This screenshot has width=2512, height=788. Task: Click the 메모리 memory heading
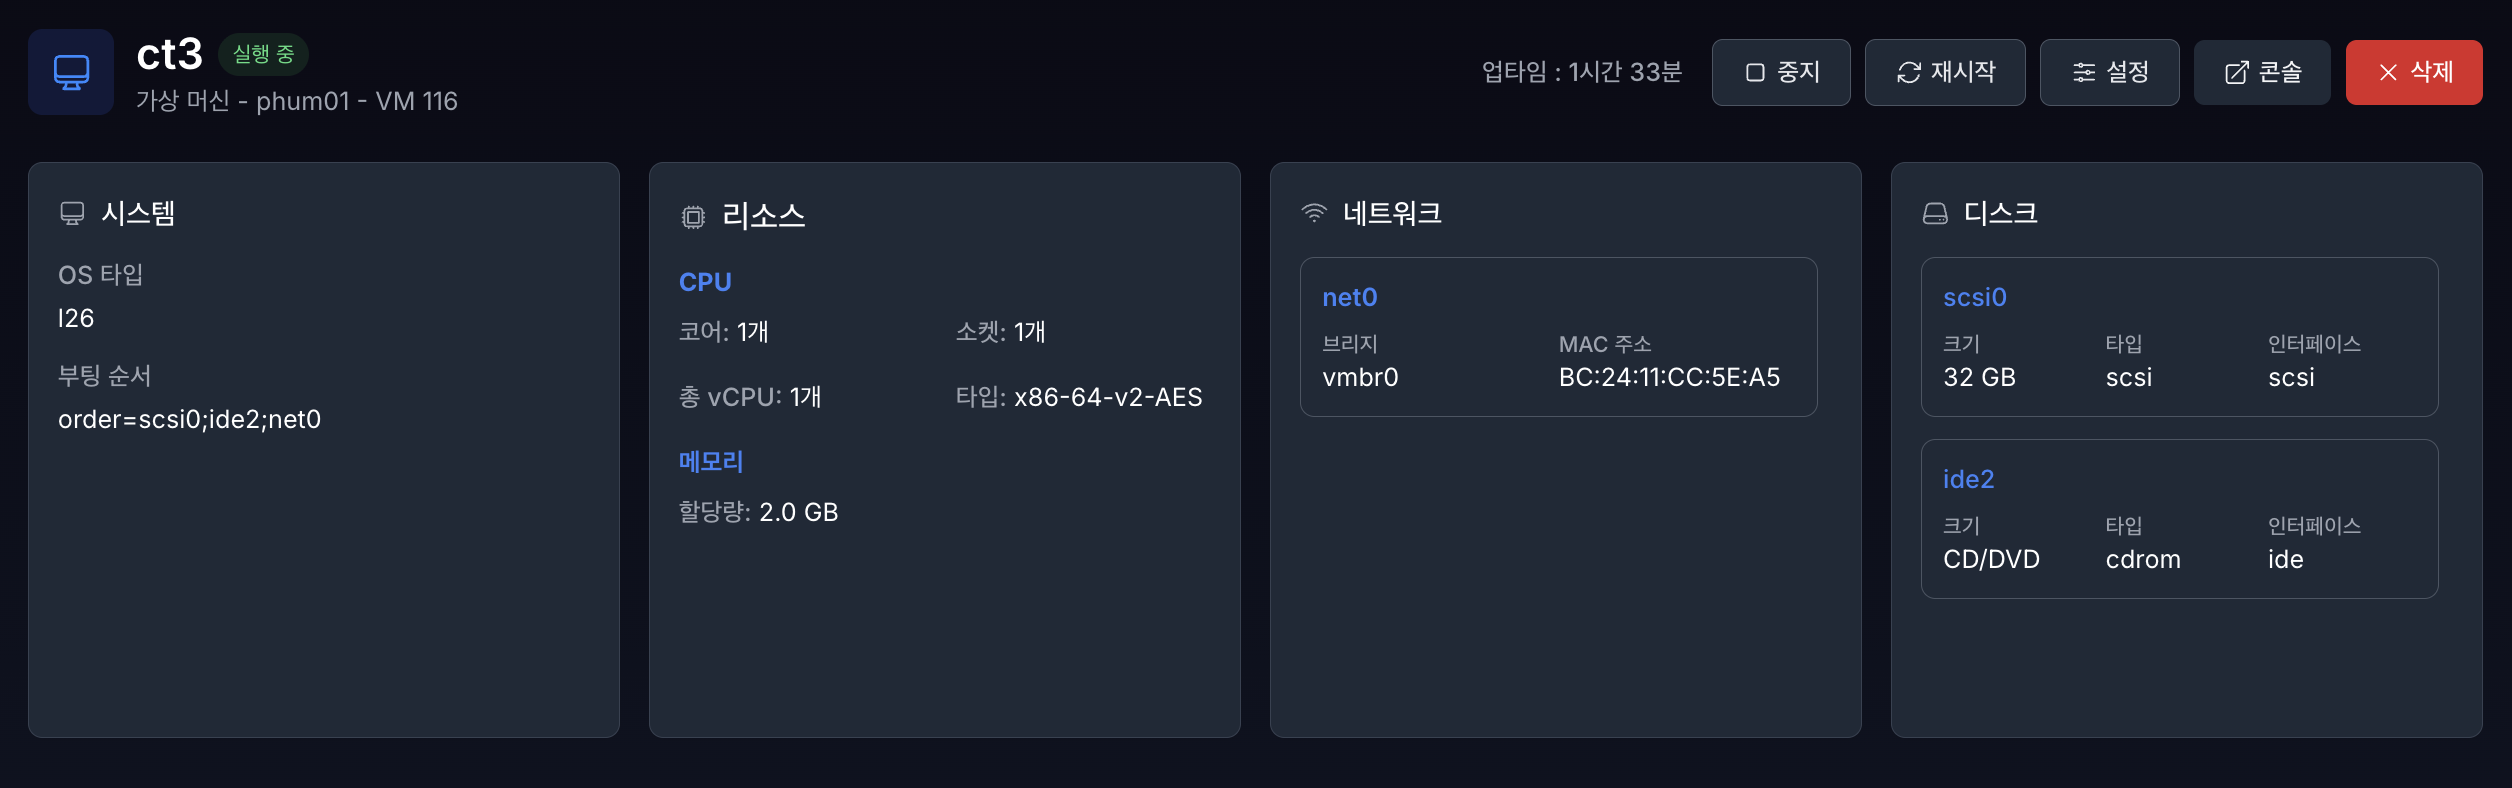[x=711, y=460]
